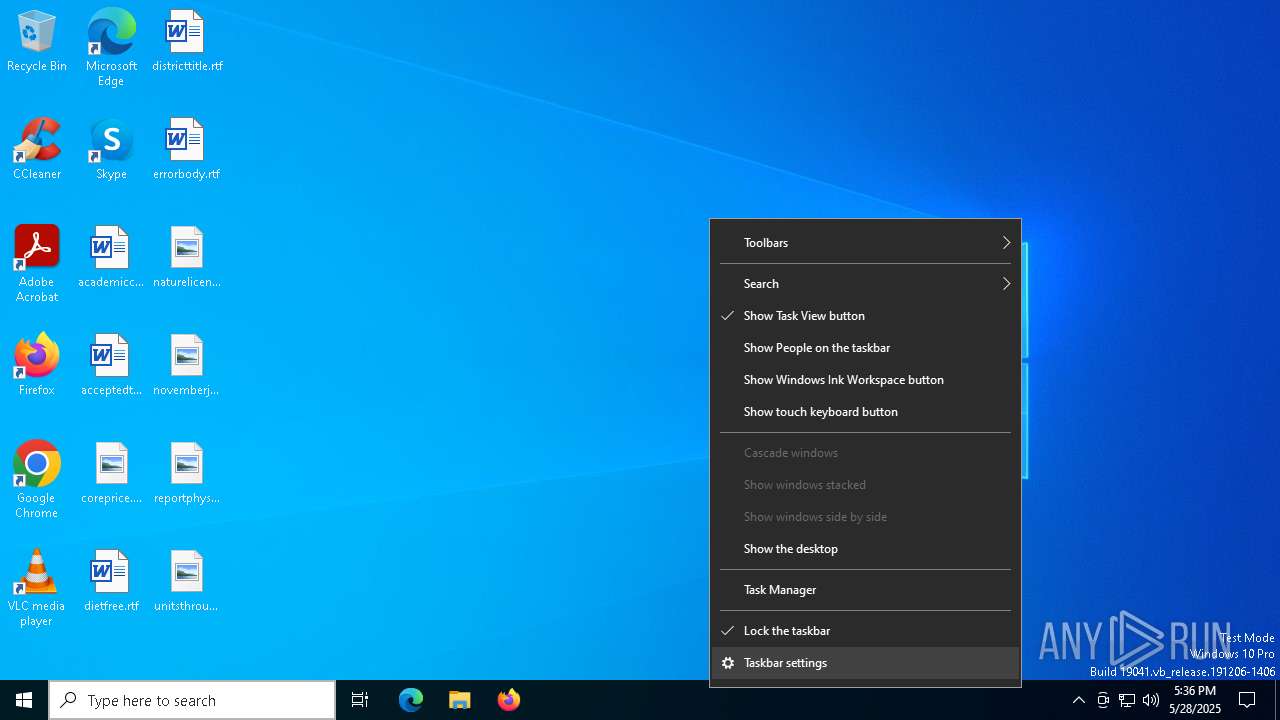Click in the taskbar search box
The image size is (1280, 720).
192,700
